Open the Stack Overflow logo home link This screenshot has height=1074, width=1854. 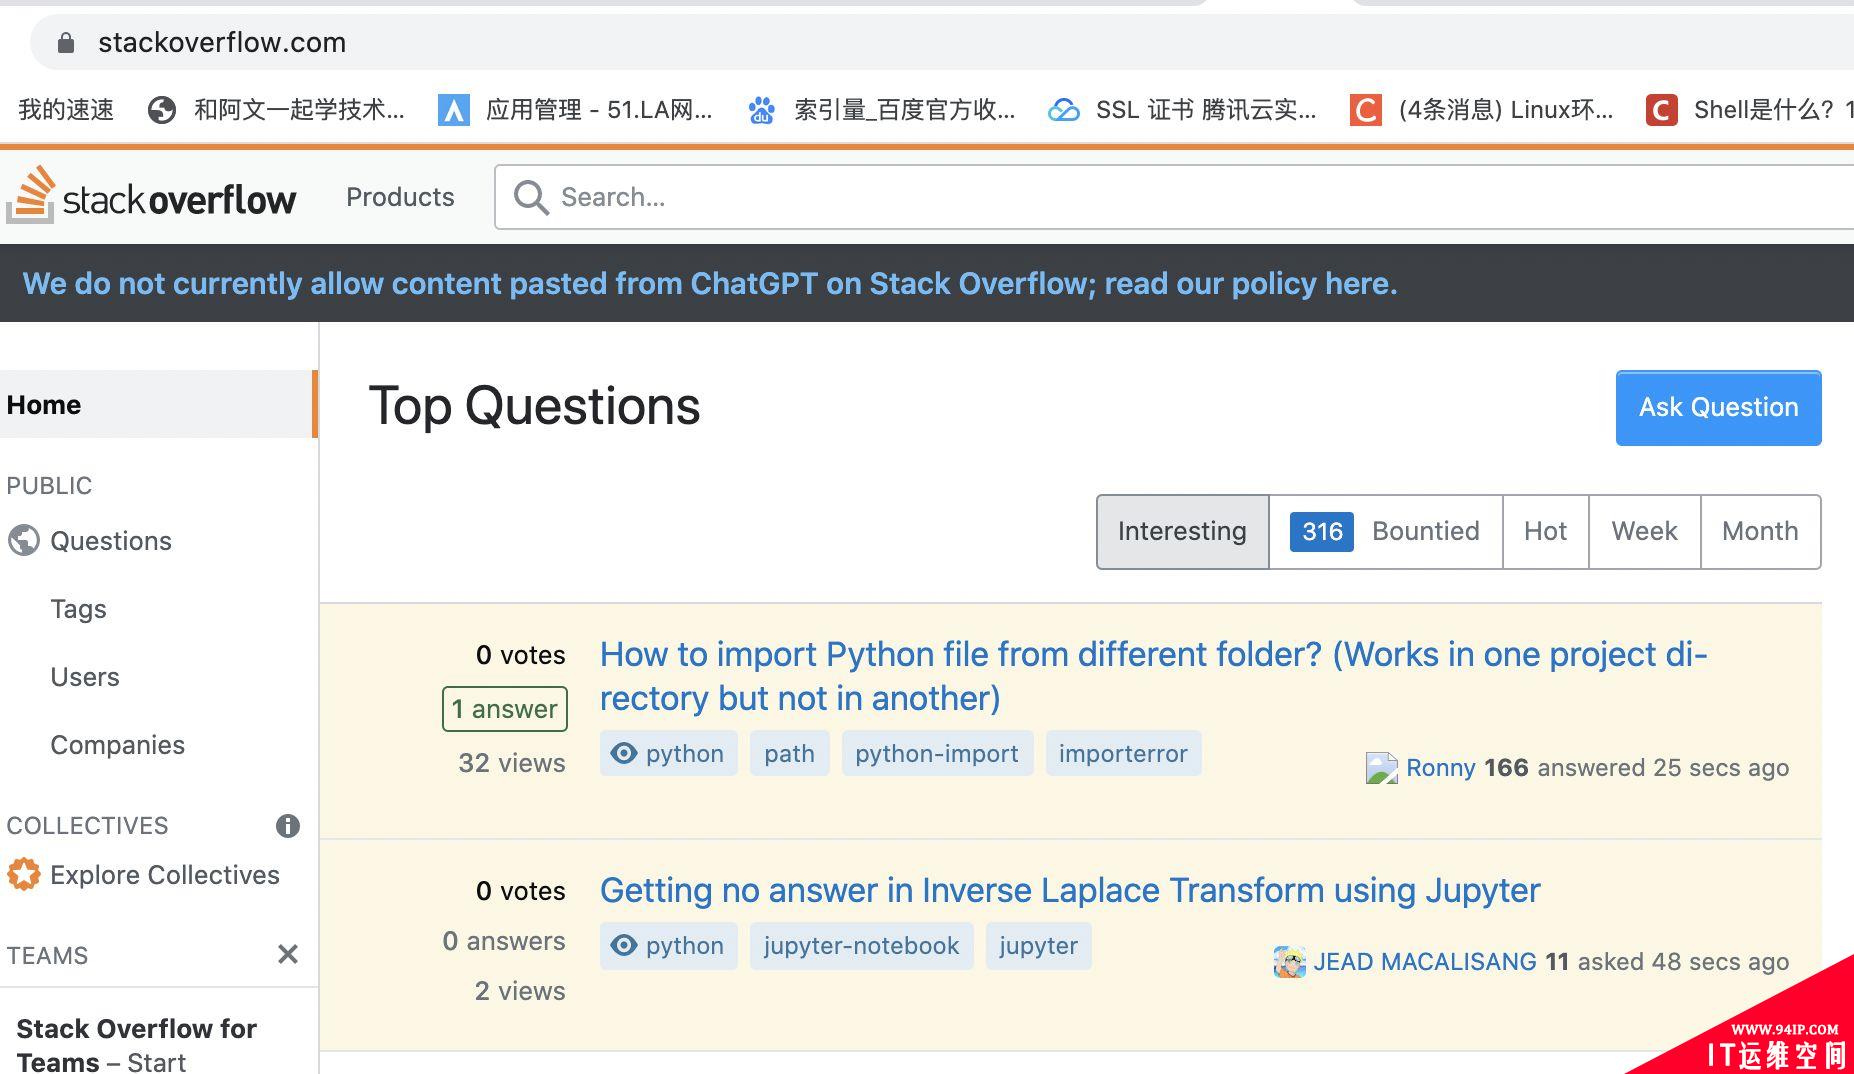152,196
